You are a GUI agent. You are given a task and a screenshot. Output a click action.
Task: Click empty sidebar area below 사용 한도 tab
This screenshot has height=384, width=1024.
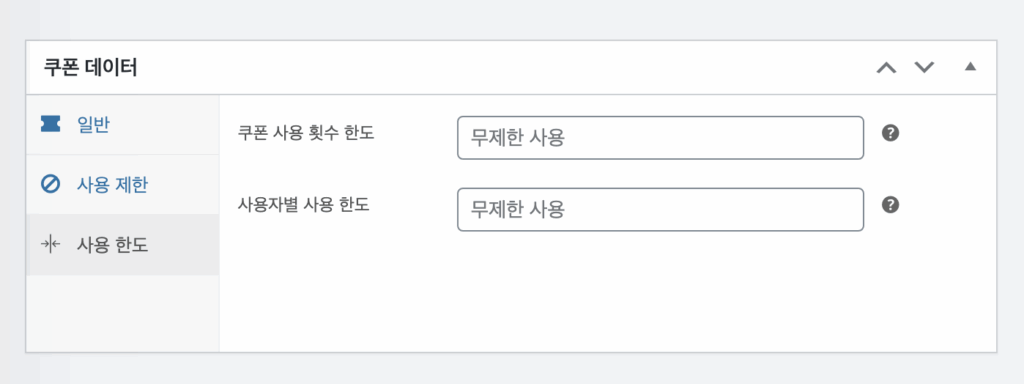(x=123, y=313)
